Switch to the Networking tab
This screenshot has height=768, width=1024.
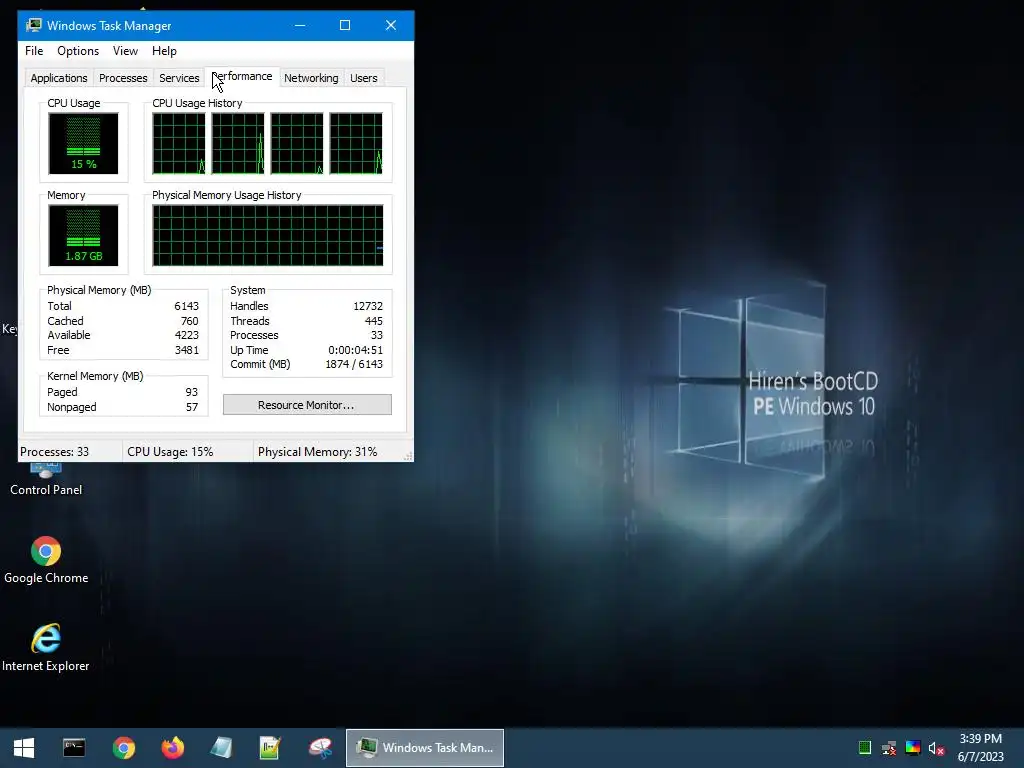click(x=311, y=78)
